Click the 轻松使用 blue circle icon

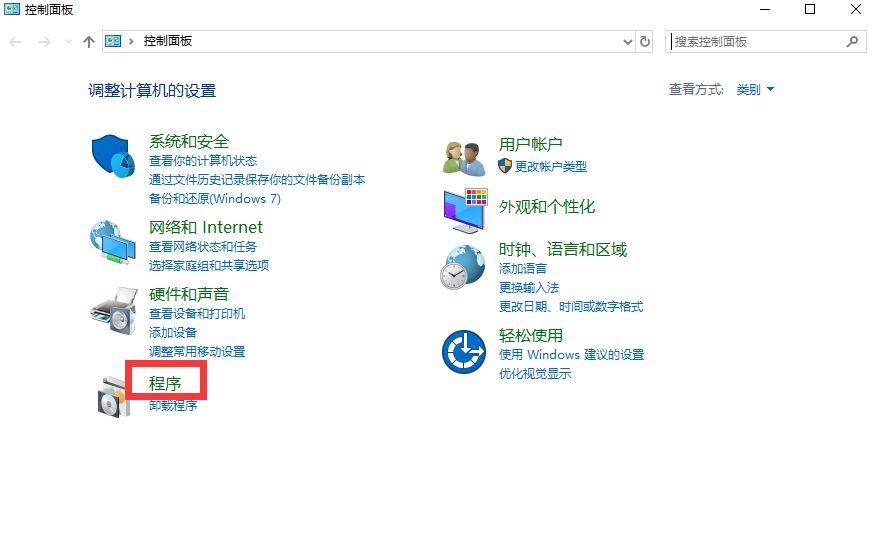point(464,352)
